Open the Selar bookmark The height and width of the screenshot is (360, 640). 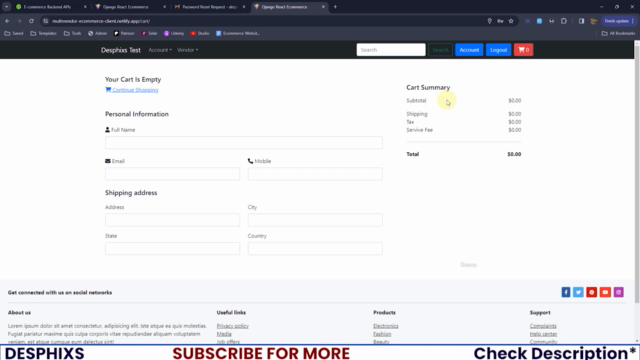point(149,33)
